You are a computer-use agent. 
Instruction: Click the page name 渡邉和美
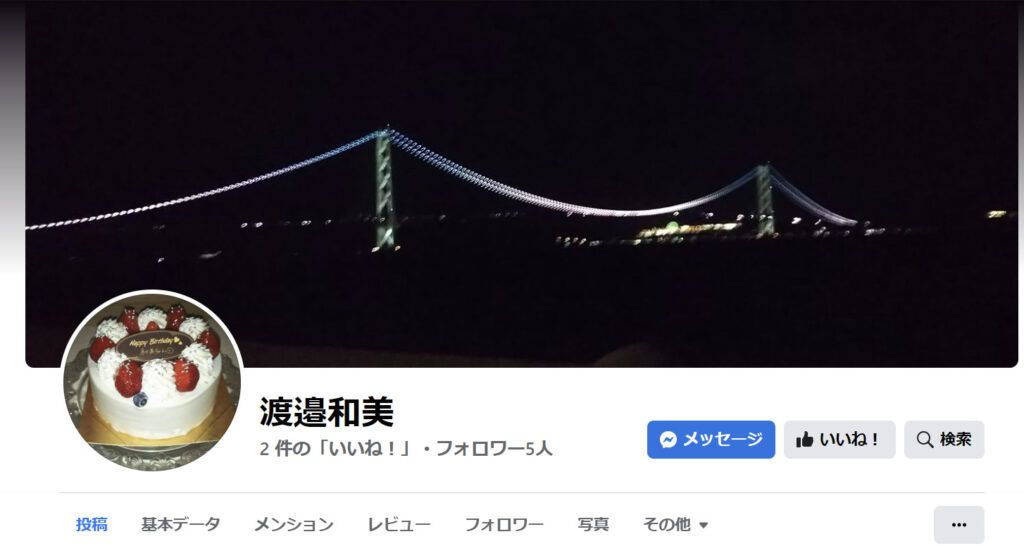[327, 412]
